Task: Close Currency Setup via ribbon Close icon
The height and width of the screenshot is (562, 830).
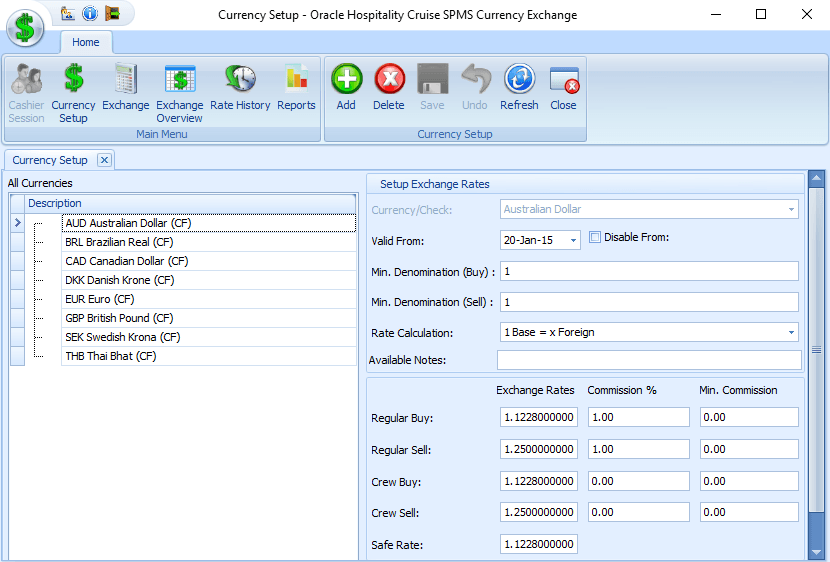Action: coord(564,87)
